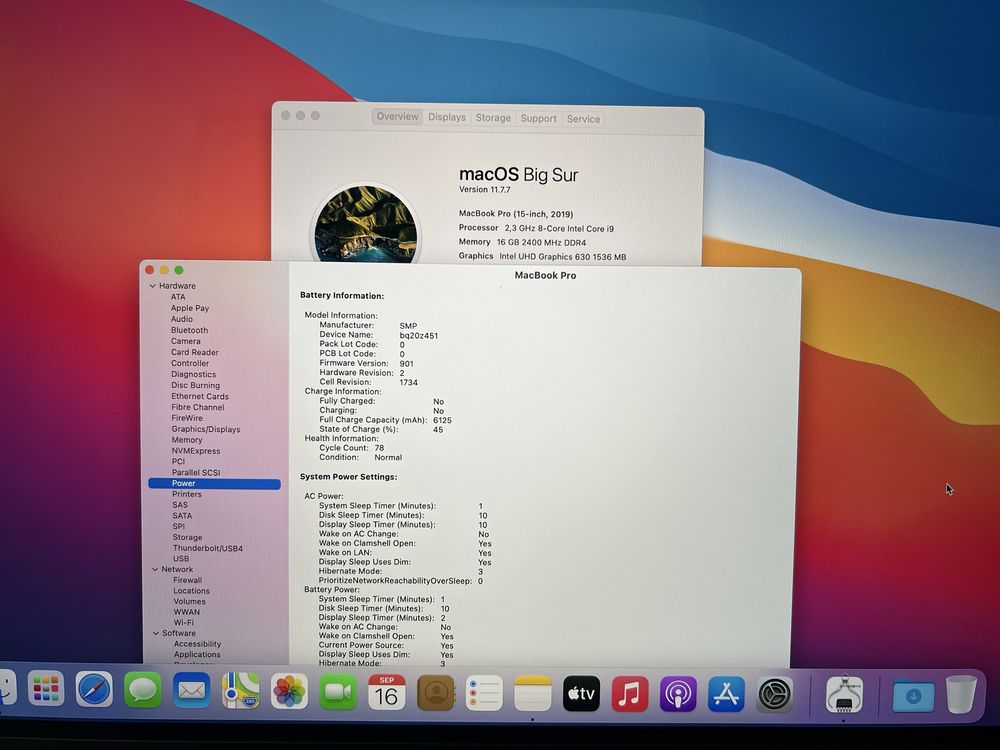Viewport: 1000px width, 750px height.
Task: Select Ethernet Cards in sidebar
Action: click(200, 396)
